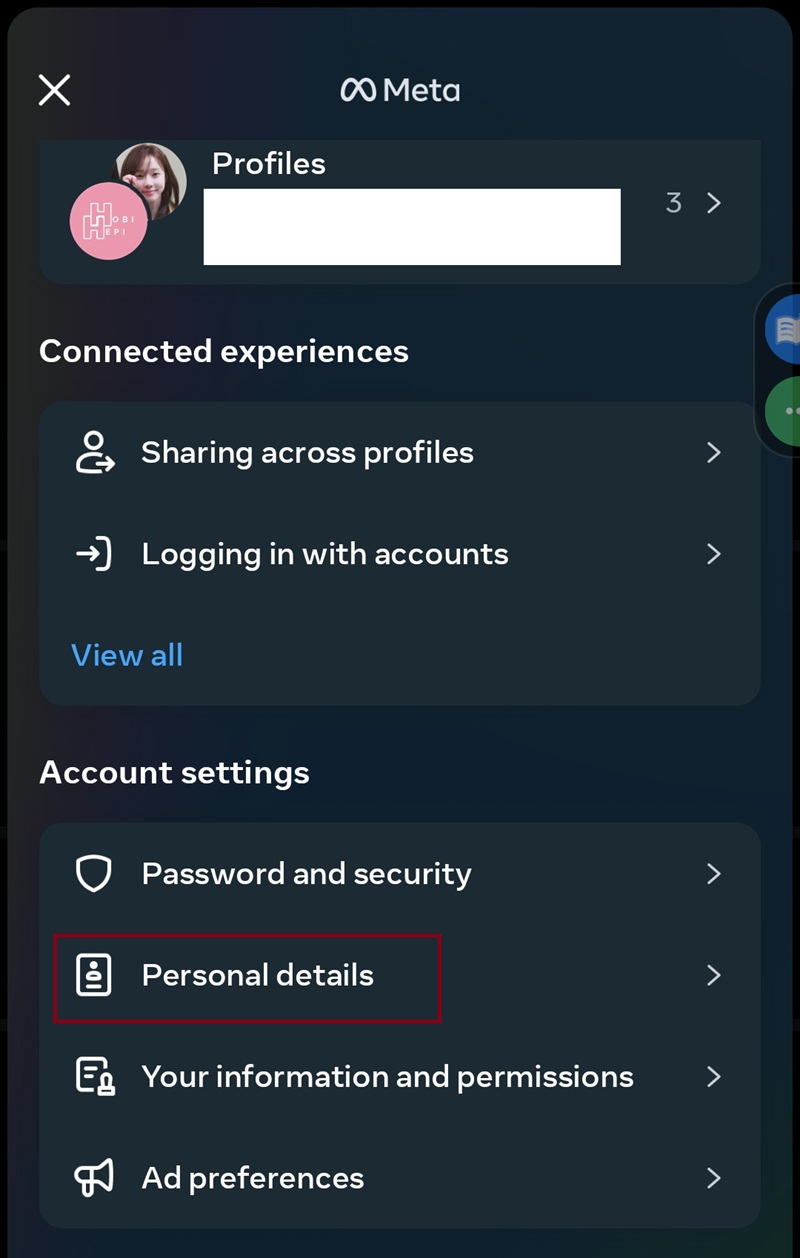Tap the blue floating book icon
Viewport: 800px width, 1258px height.
point(785,329)
